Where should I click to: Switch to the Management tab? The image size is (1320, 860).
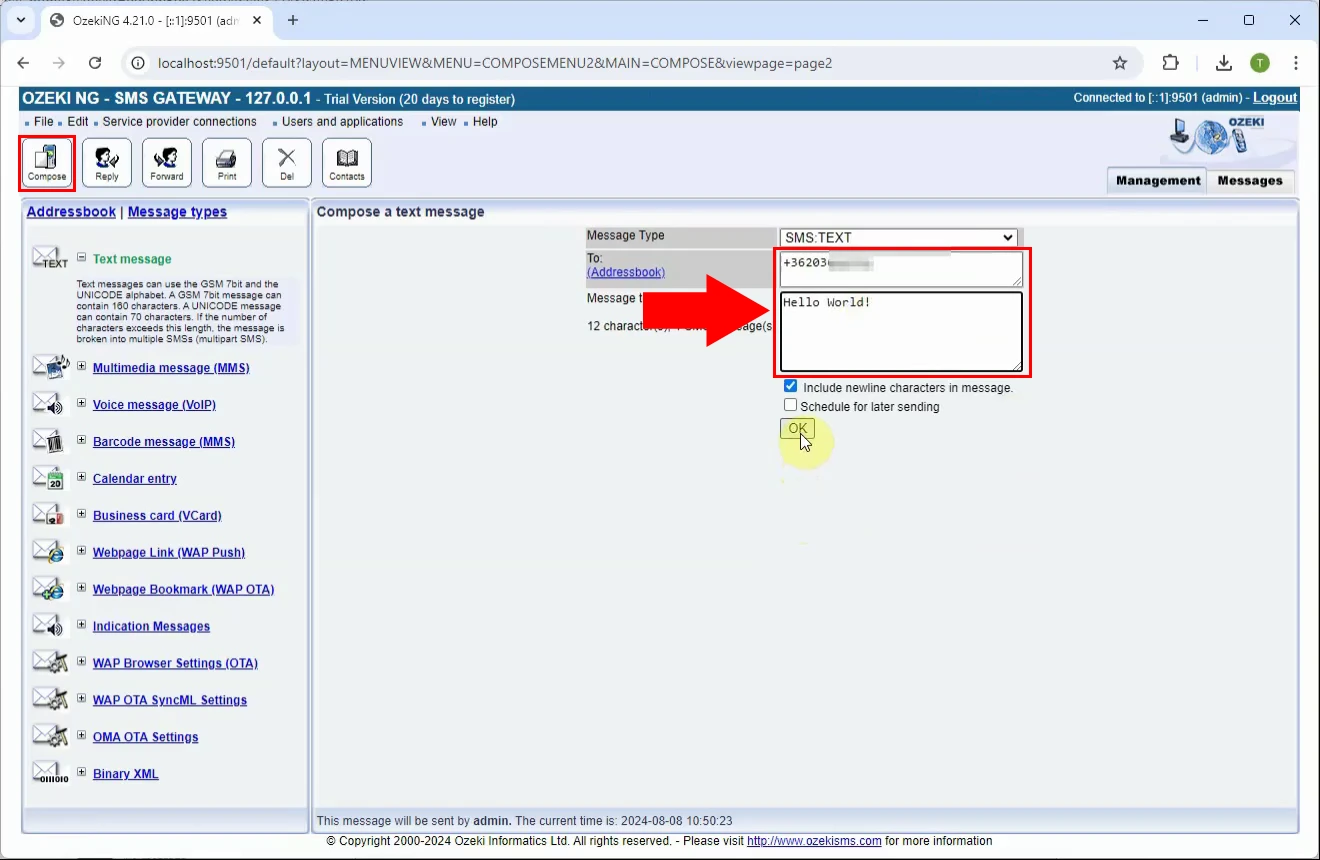coord(1158,181)
